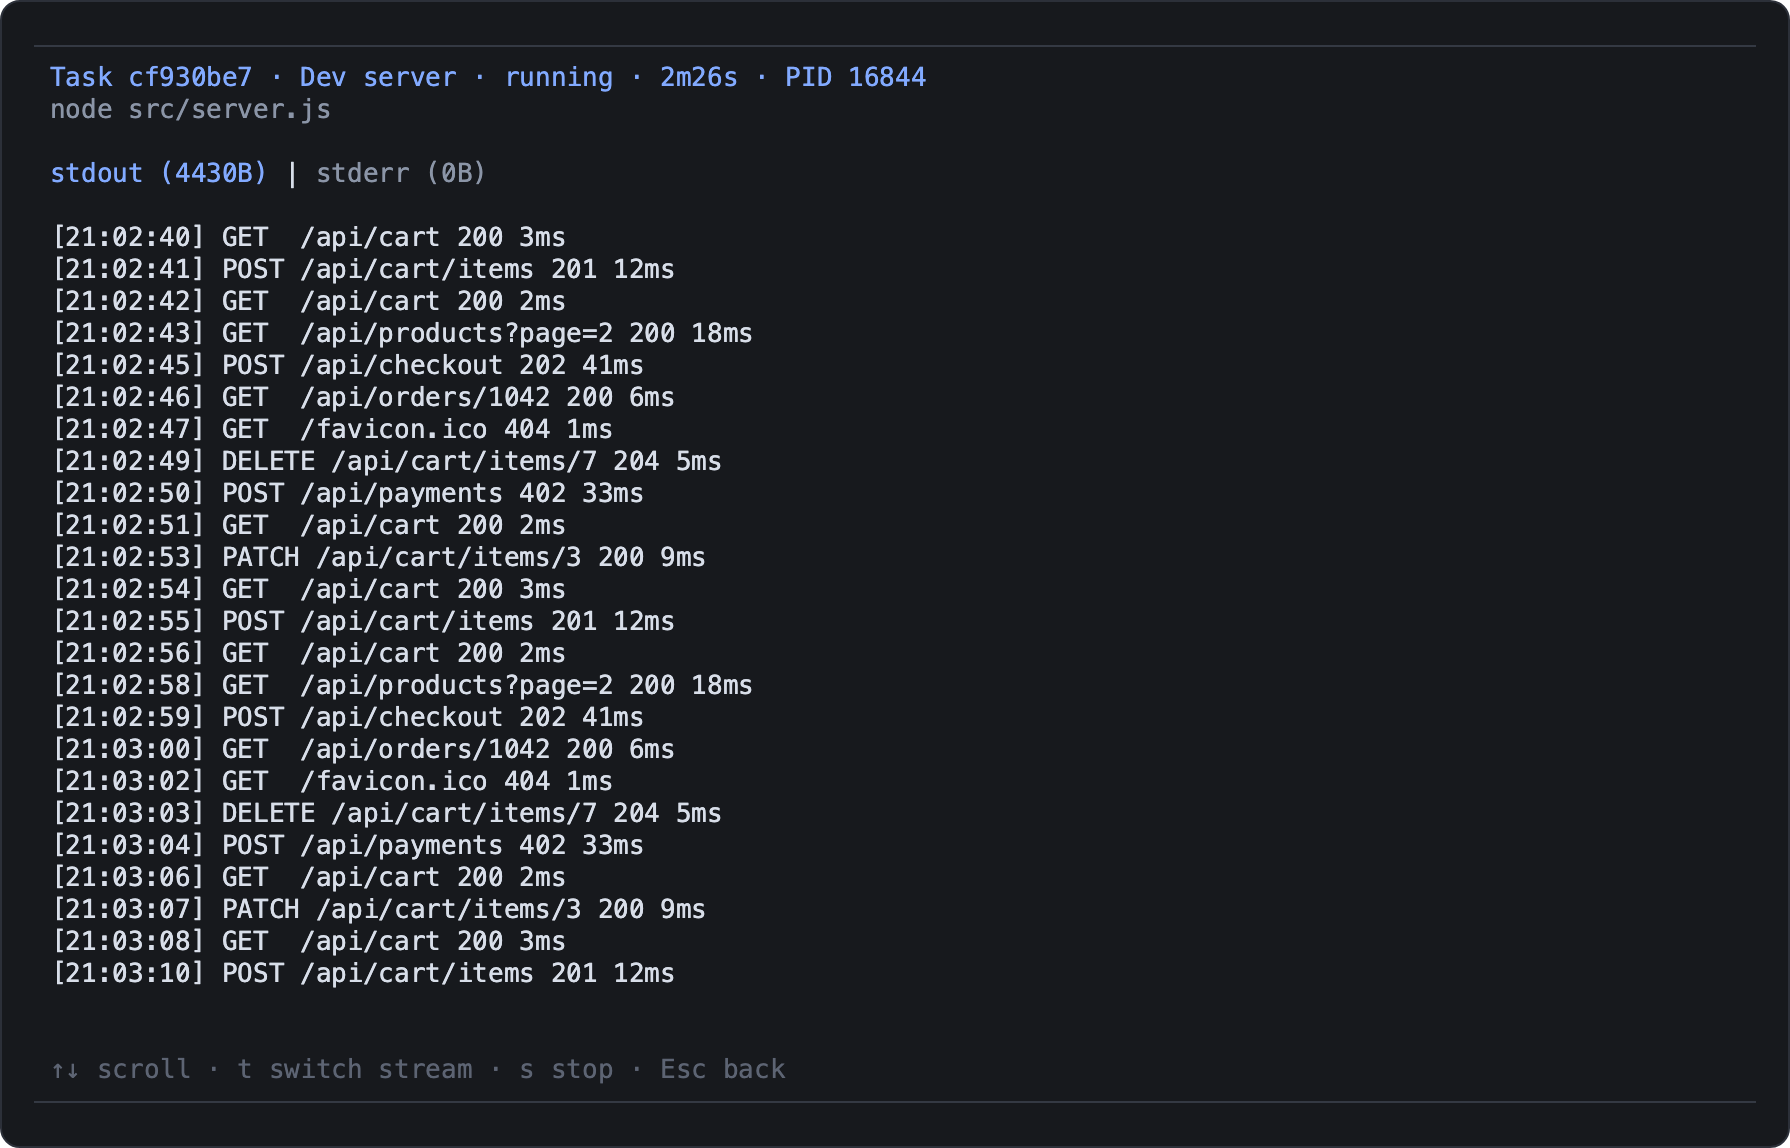
Task: Select log line at 21:03:08 GET /api/cart
Action: (309, 941)
